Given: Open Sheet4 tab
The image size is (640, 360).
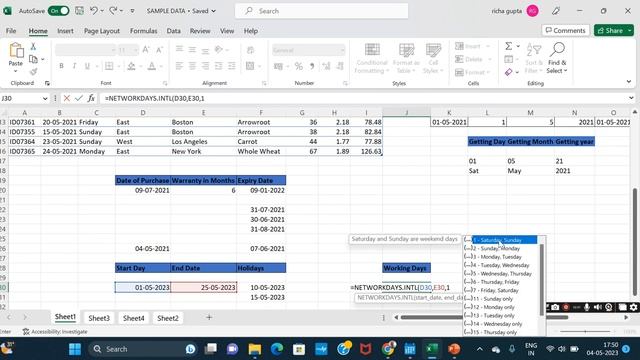Looking at the screenshot, I should pos(133,318).
